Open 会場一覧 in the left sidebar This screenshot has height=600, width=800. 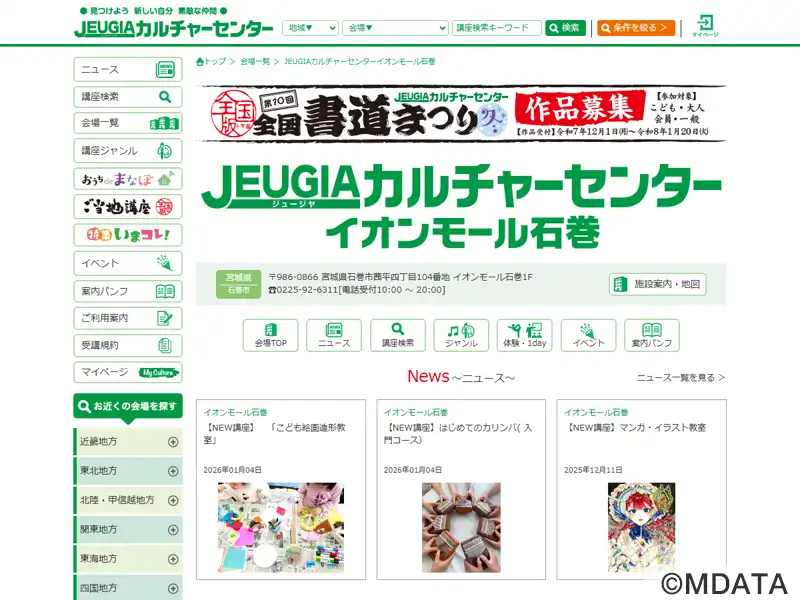pyautogui.click(x=128, y=123)
